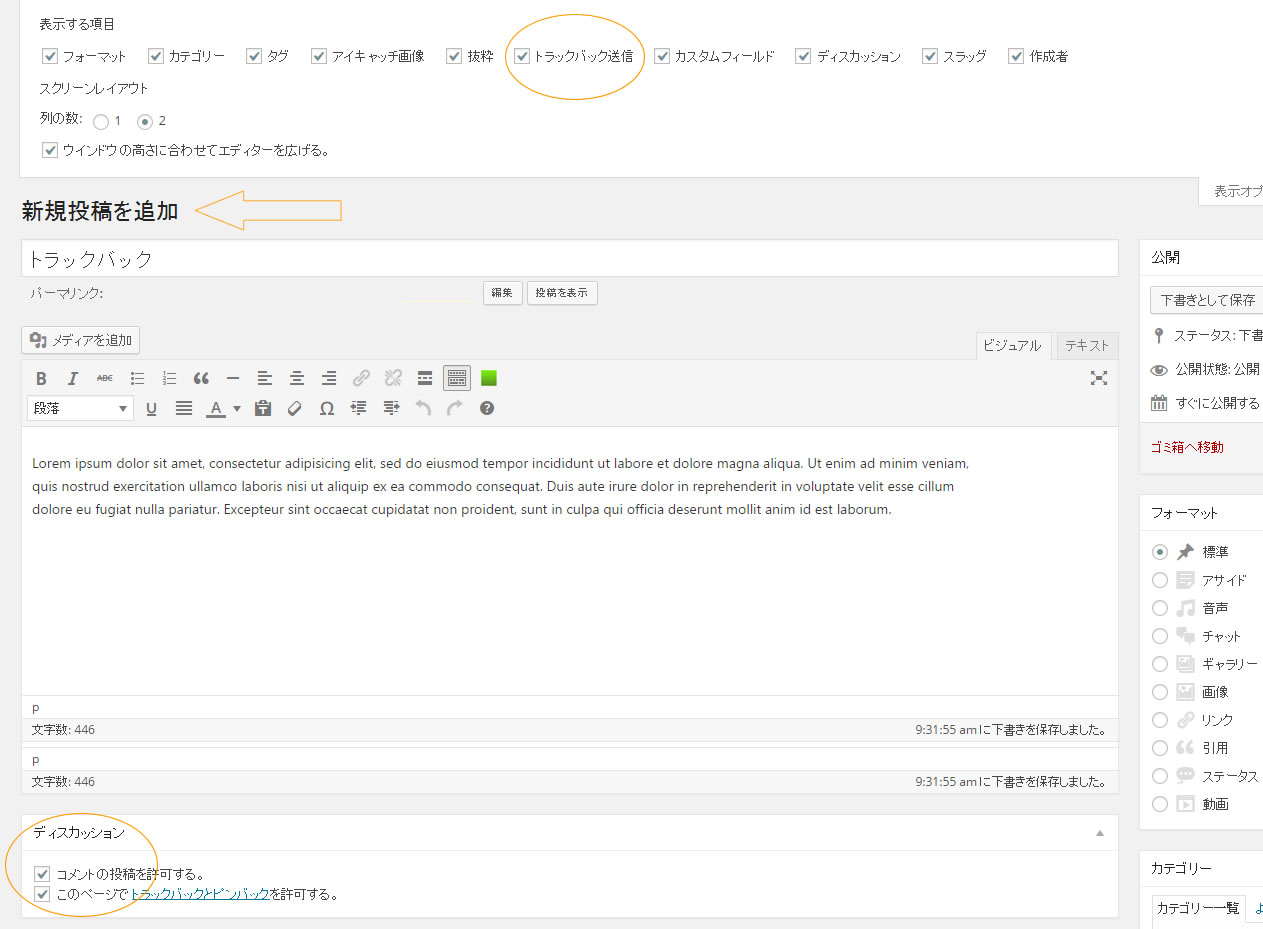The image size is (1263, 929).
Task: Open the text color dropdown arrow
Action: tap(237, 408)
